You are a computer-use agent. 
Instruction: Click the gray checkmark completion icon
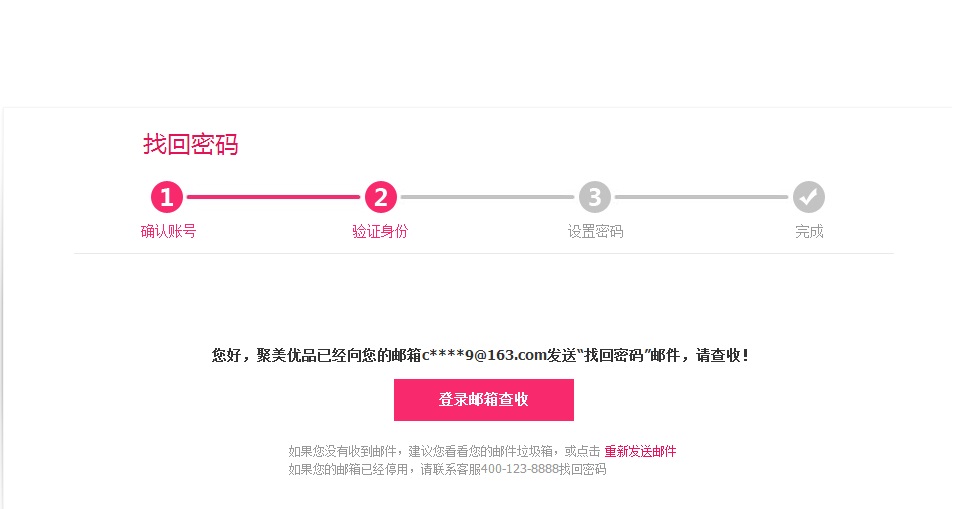[x=809, y=197]
